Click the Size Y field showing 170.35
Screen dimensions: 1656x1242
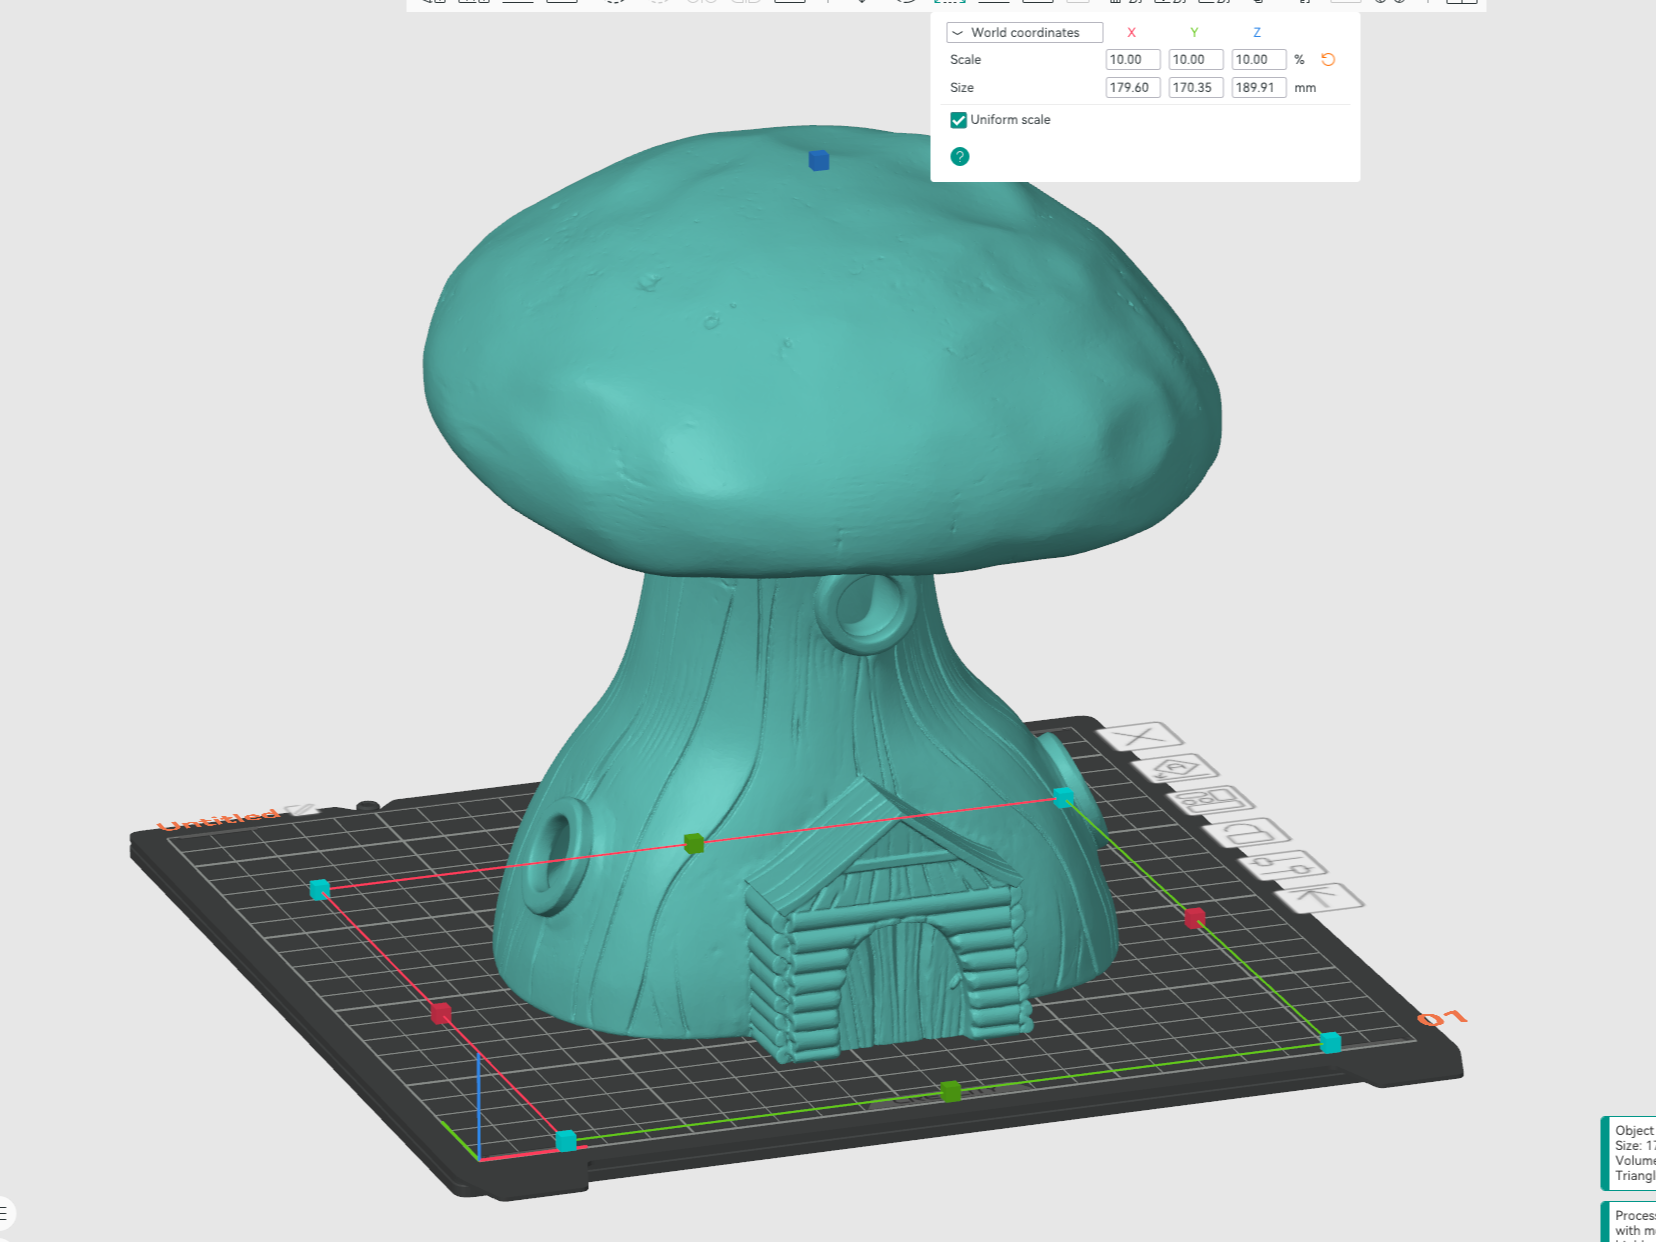[x=1196, y=88]
